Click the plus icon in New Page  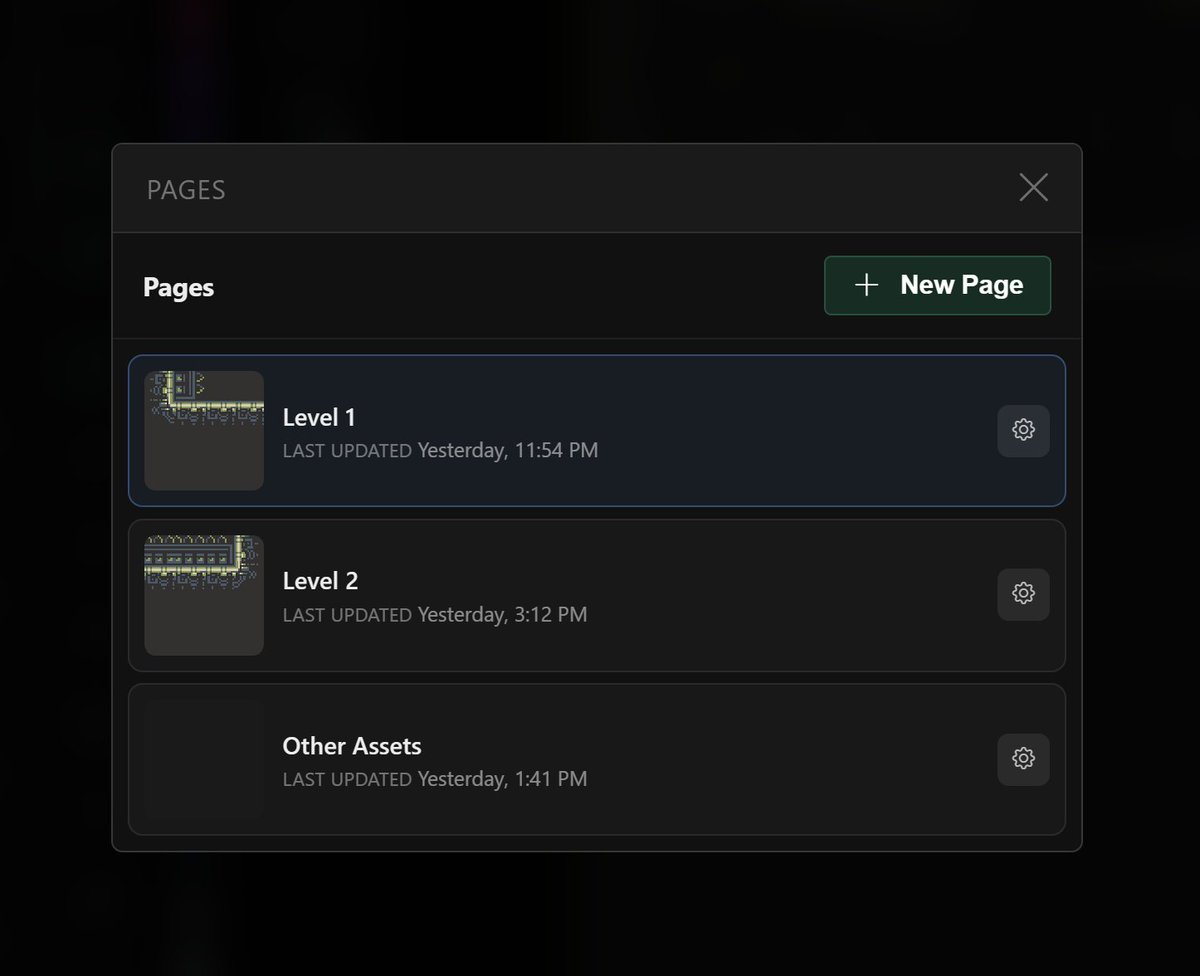[x=867, y=285]
